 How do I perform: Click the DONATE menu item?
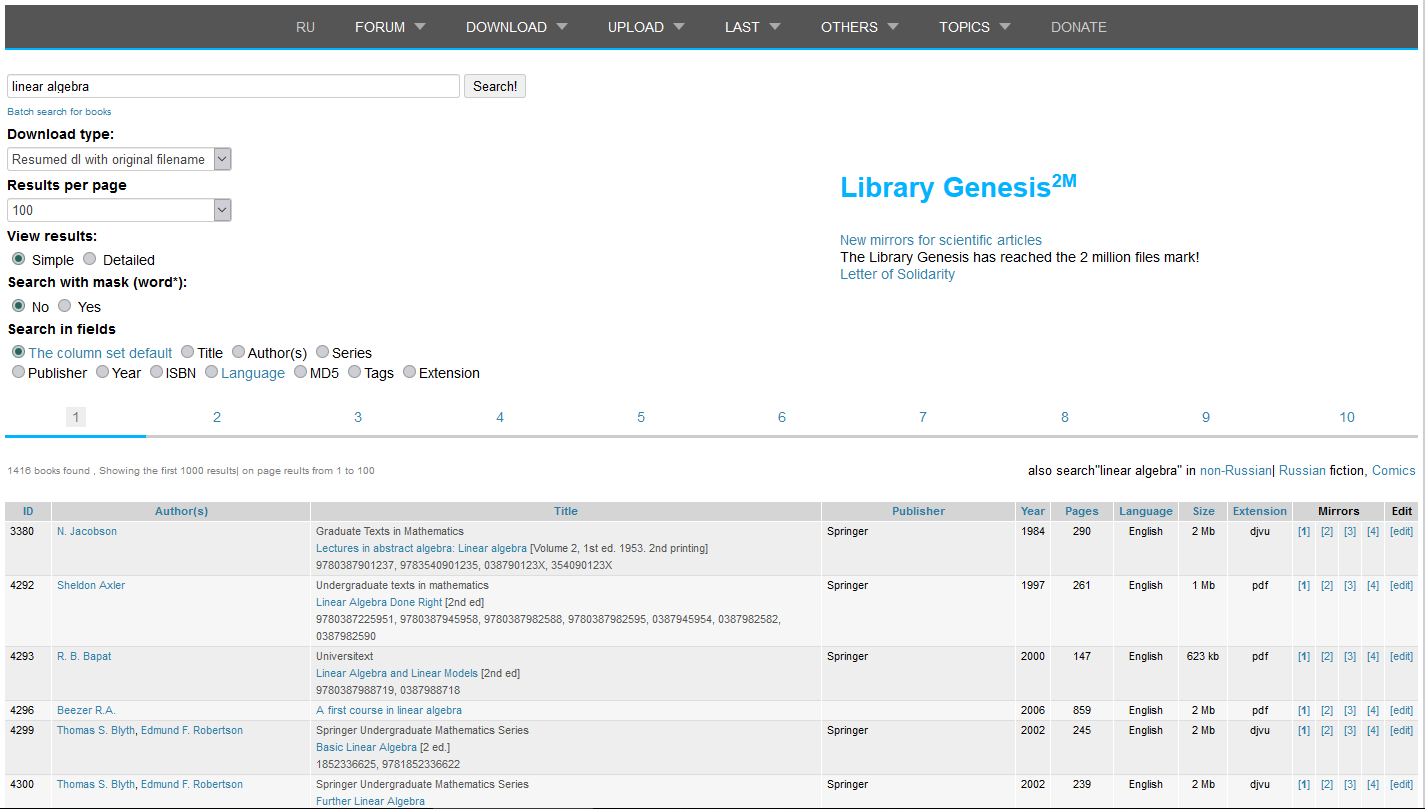pyautogui.click(x=1079, y=27)
